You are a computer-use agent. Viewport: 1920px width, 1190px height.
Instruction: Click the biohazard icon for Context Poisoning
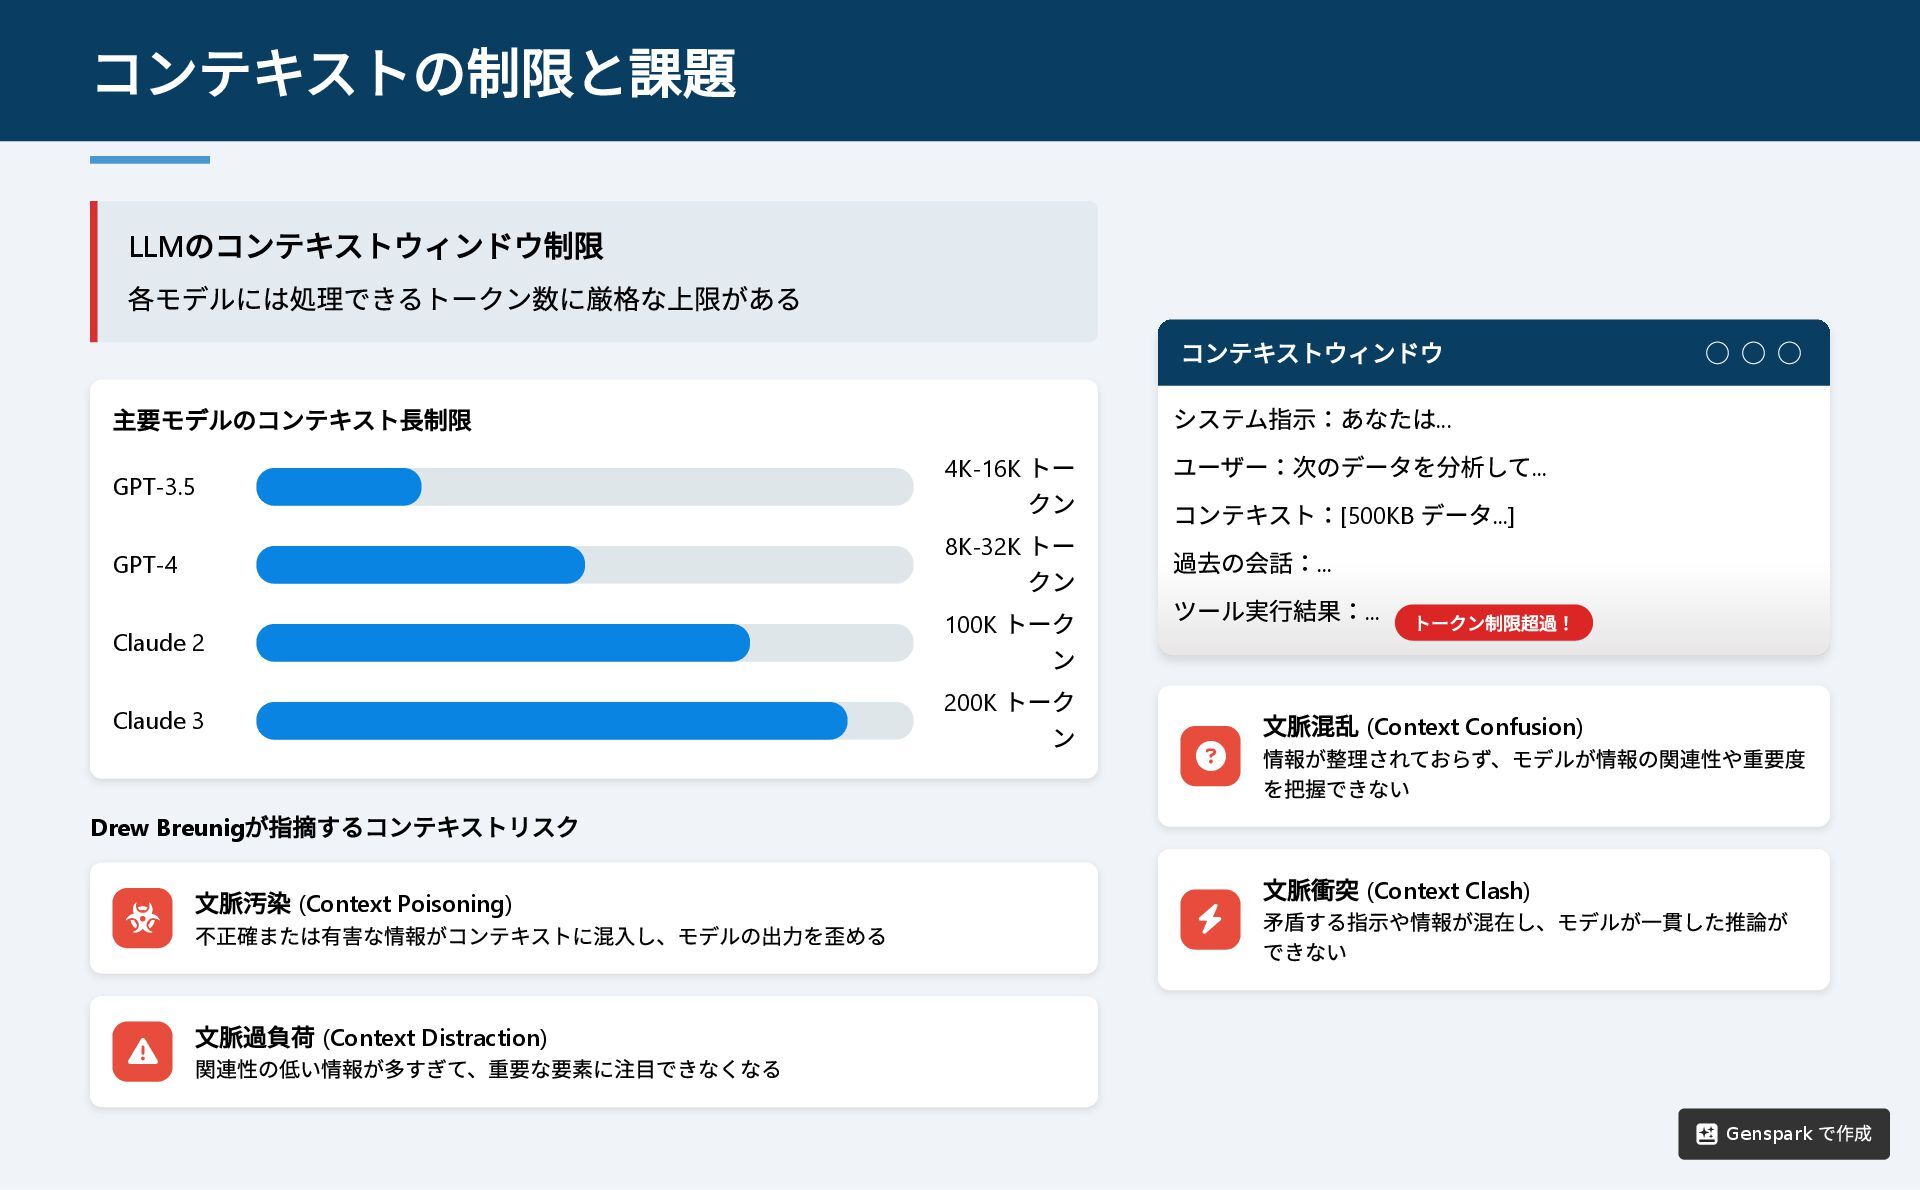[x=142, y=918]
